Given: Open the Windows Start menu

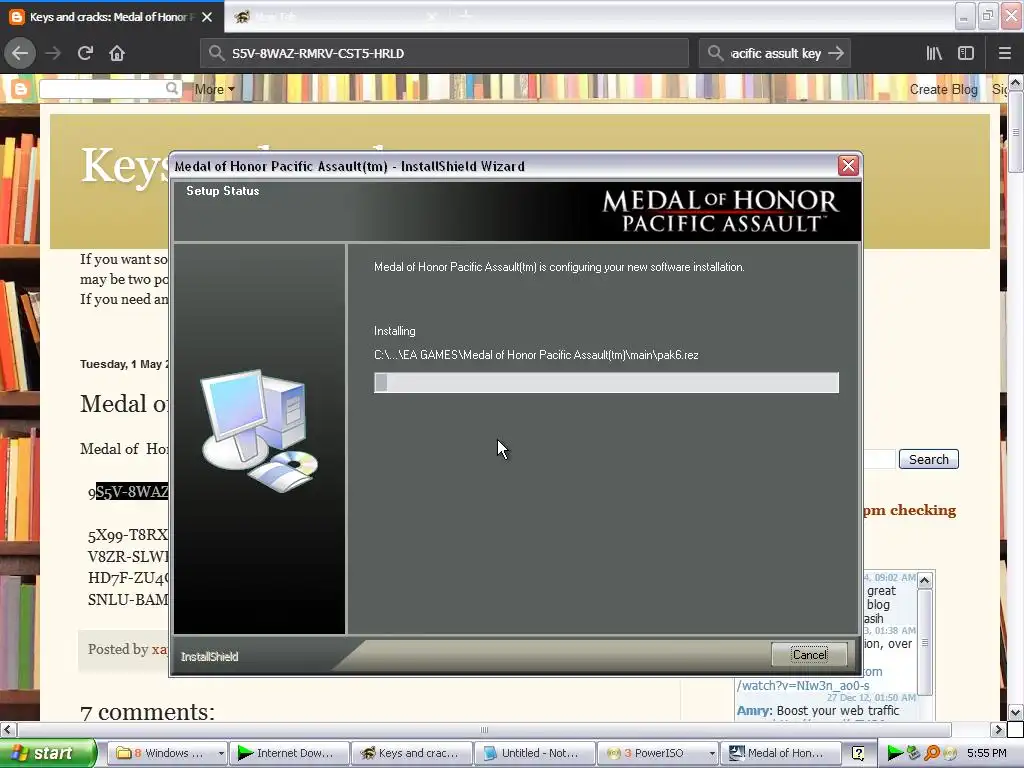Looking at the screenshot, I should tap(47, 753).
